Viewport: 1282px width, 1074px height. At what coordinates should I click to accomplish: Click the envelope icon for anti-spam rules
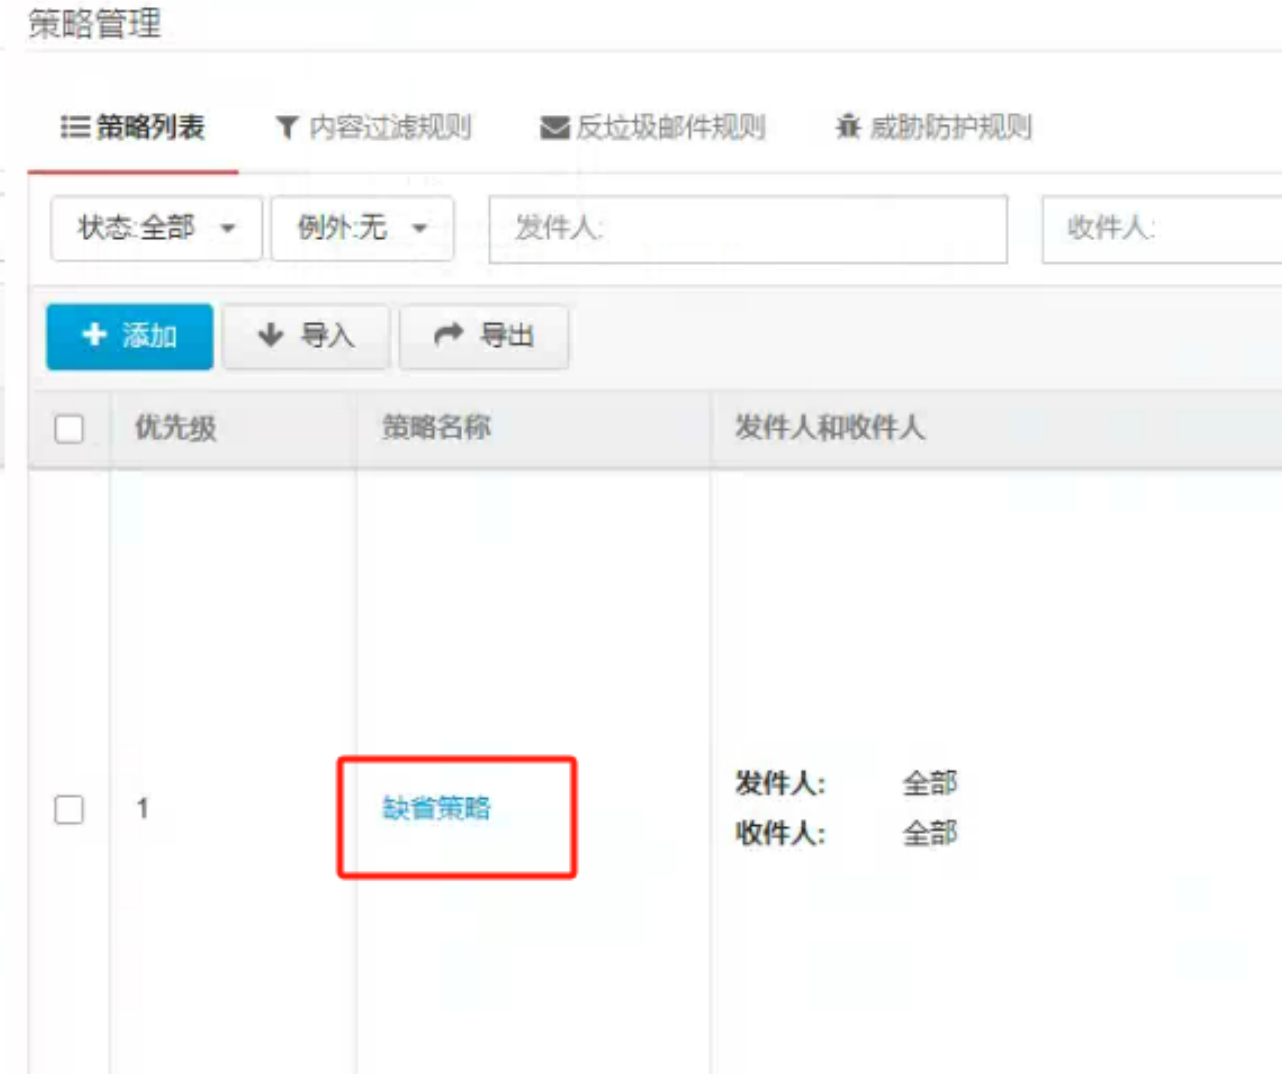click(554, 128)
